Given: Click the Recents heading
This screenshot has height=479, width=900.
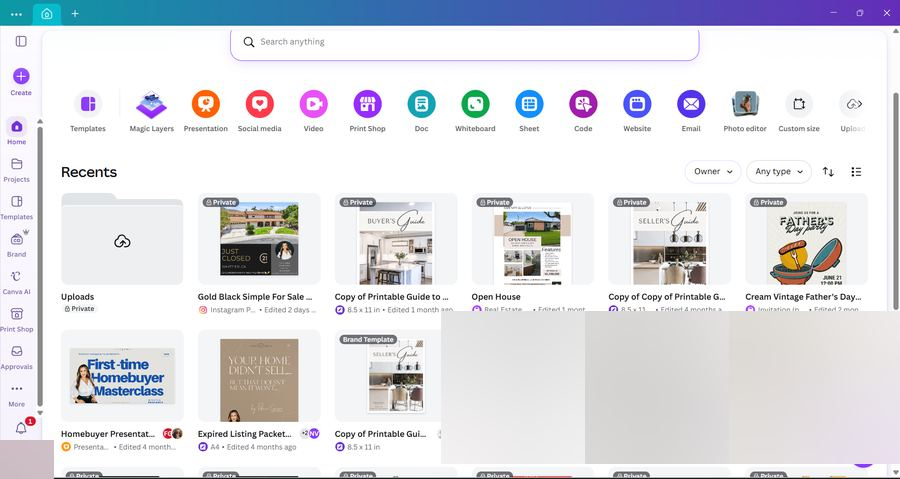Looking at the screenshot, I should point(89,172).
